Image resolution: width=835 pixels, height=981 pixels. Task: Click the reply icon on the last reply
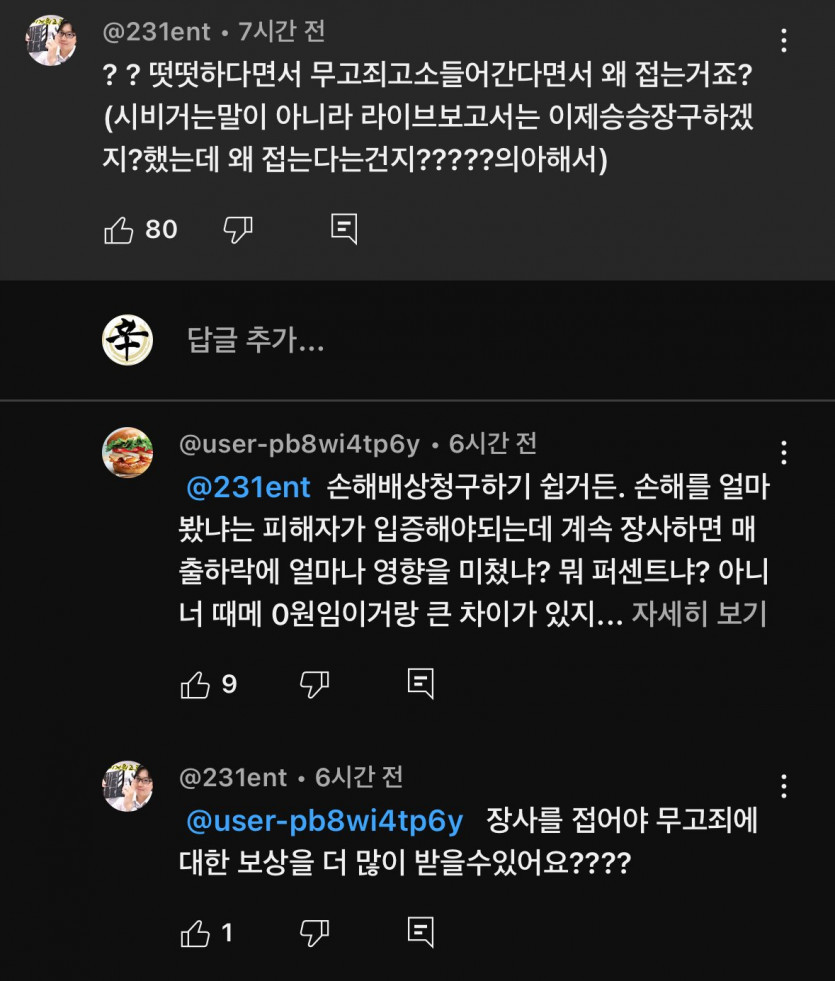pos(421,933)
